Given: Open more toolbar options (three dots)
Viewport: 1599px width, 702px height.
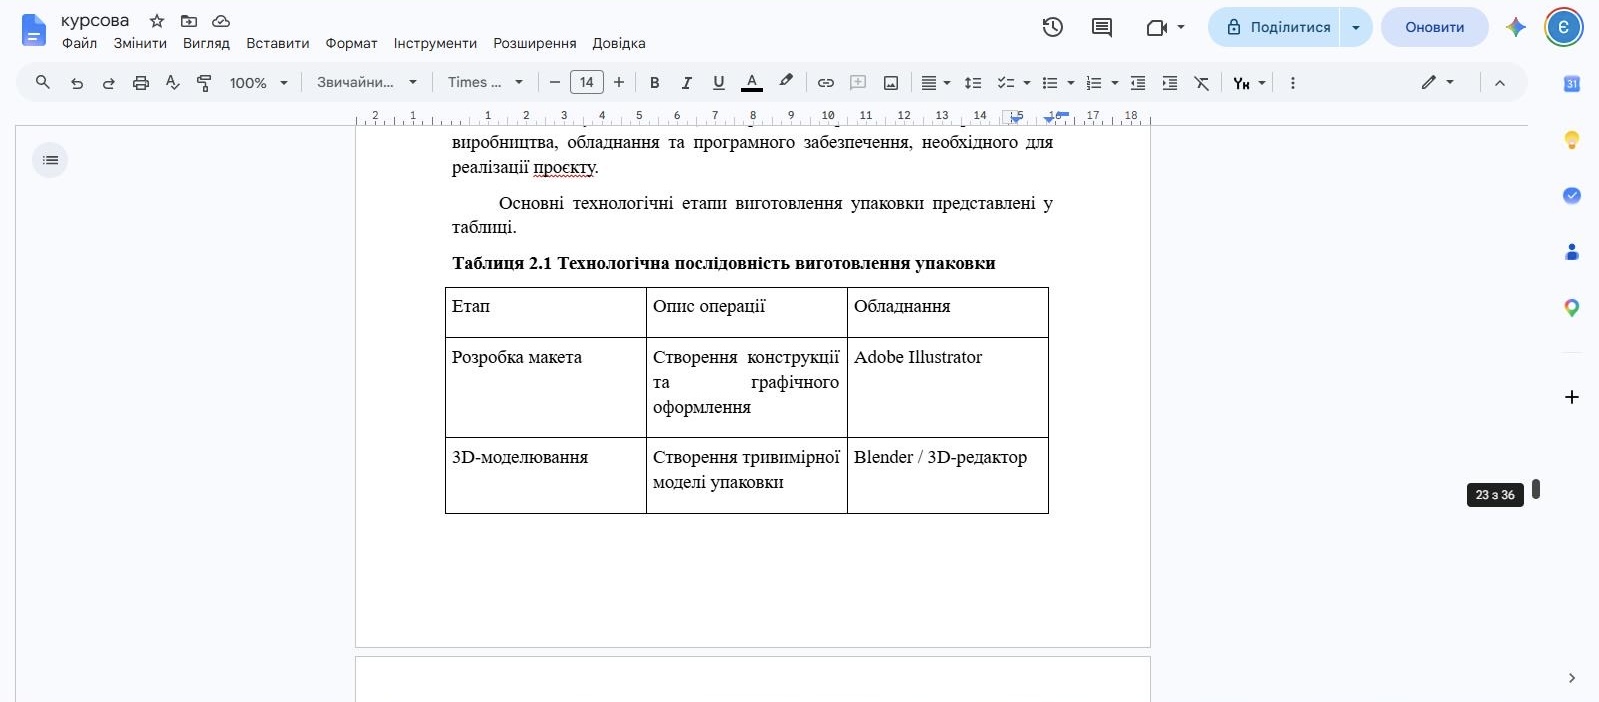Looking at the screenshot, I should tap(1293, 83).
